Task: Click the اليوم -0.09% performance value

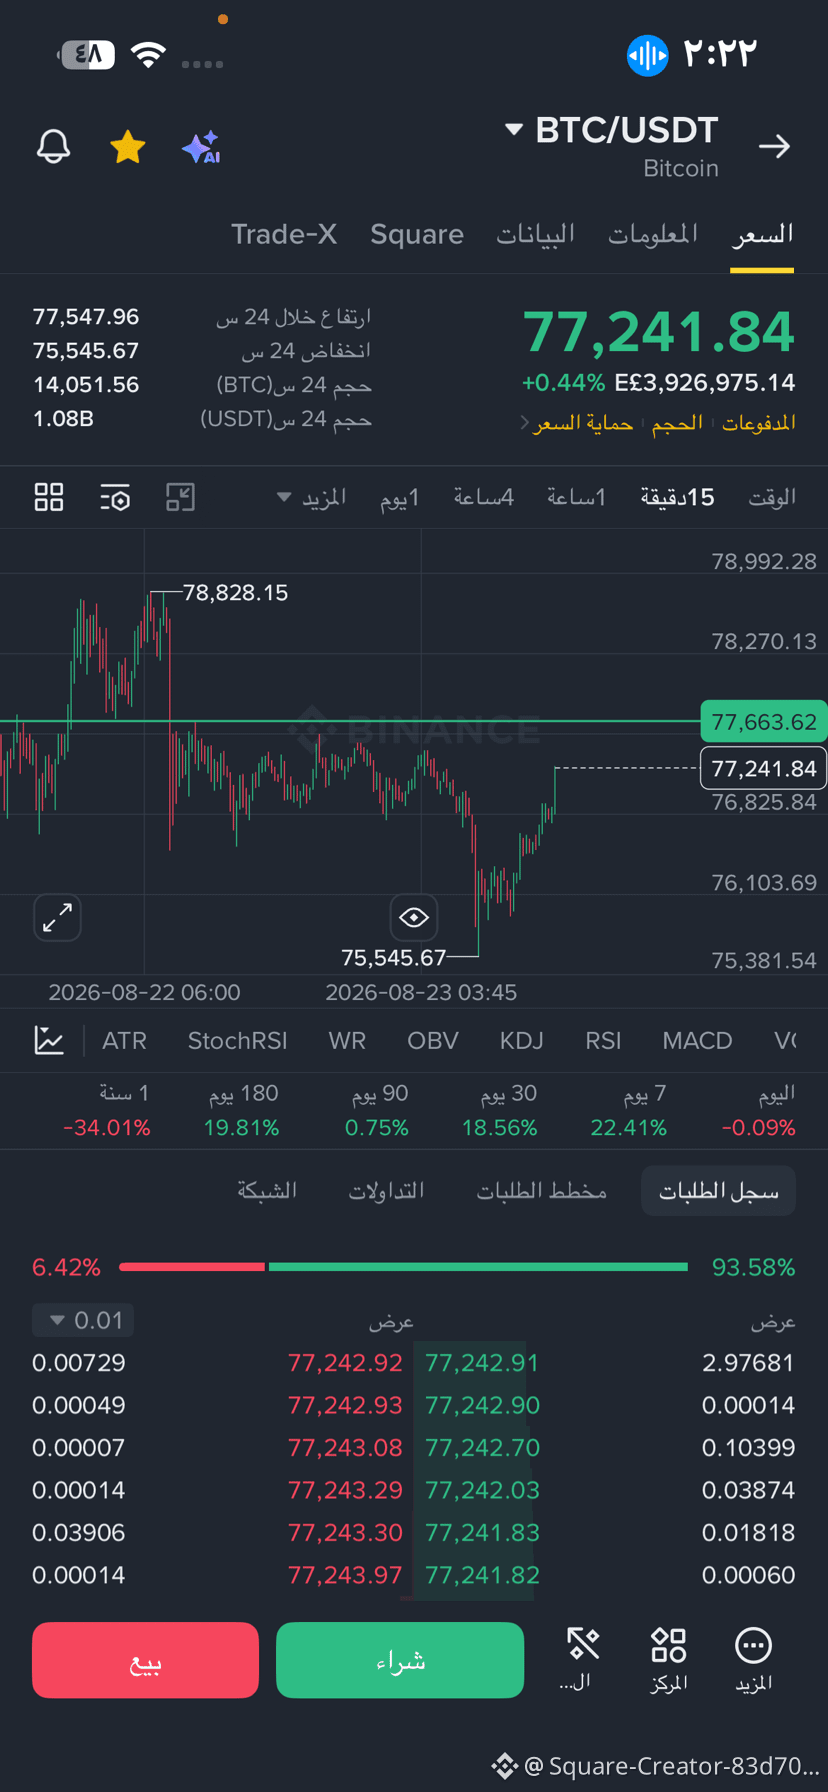Action: (759, 1128)
